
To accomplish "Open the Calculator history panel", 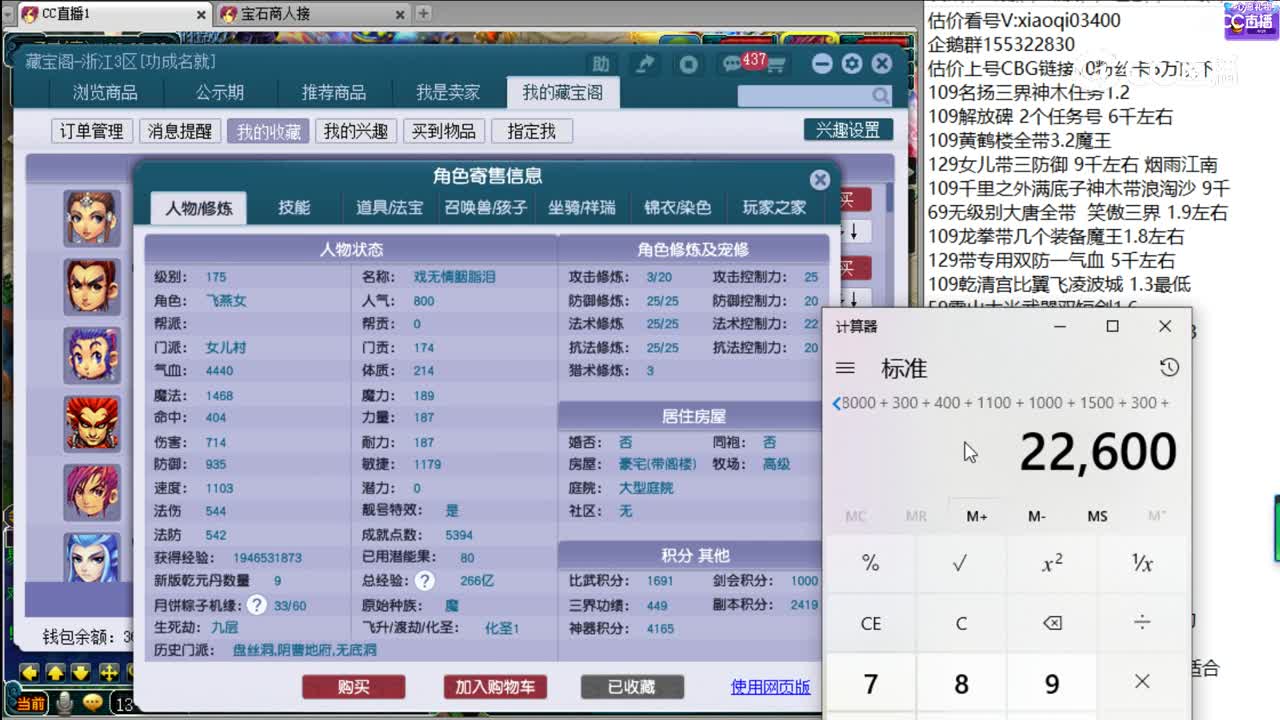I will 1169,368.
